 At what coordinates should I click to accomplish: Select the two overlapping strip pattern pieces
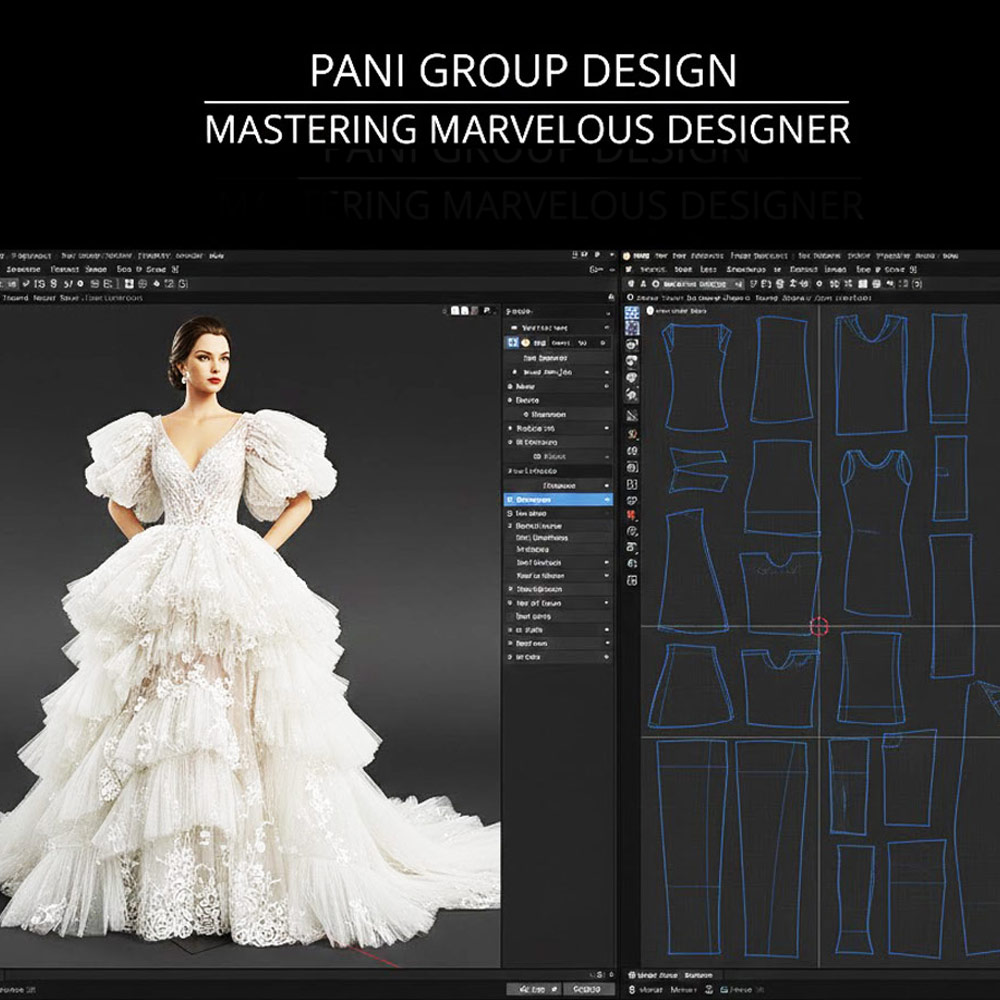(698, 469)
